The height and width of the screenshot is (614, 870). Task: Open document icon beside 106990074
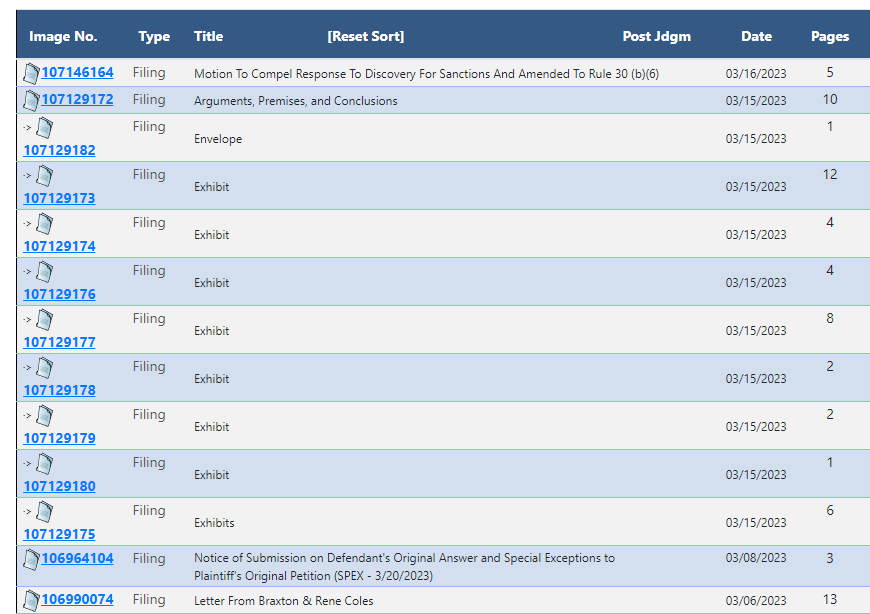32,601
